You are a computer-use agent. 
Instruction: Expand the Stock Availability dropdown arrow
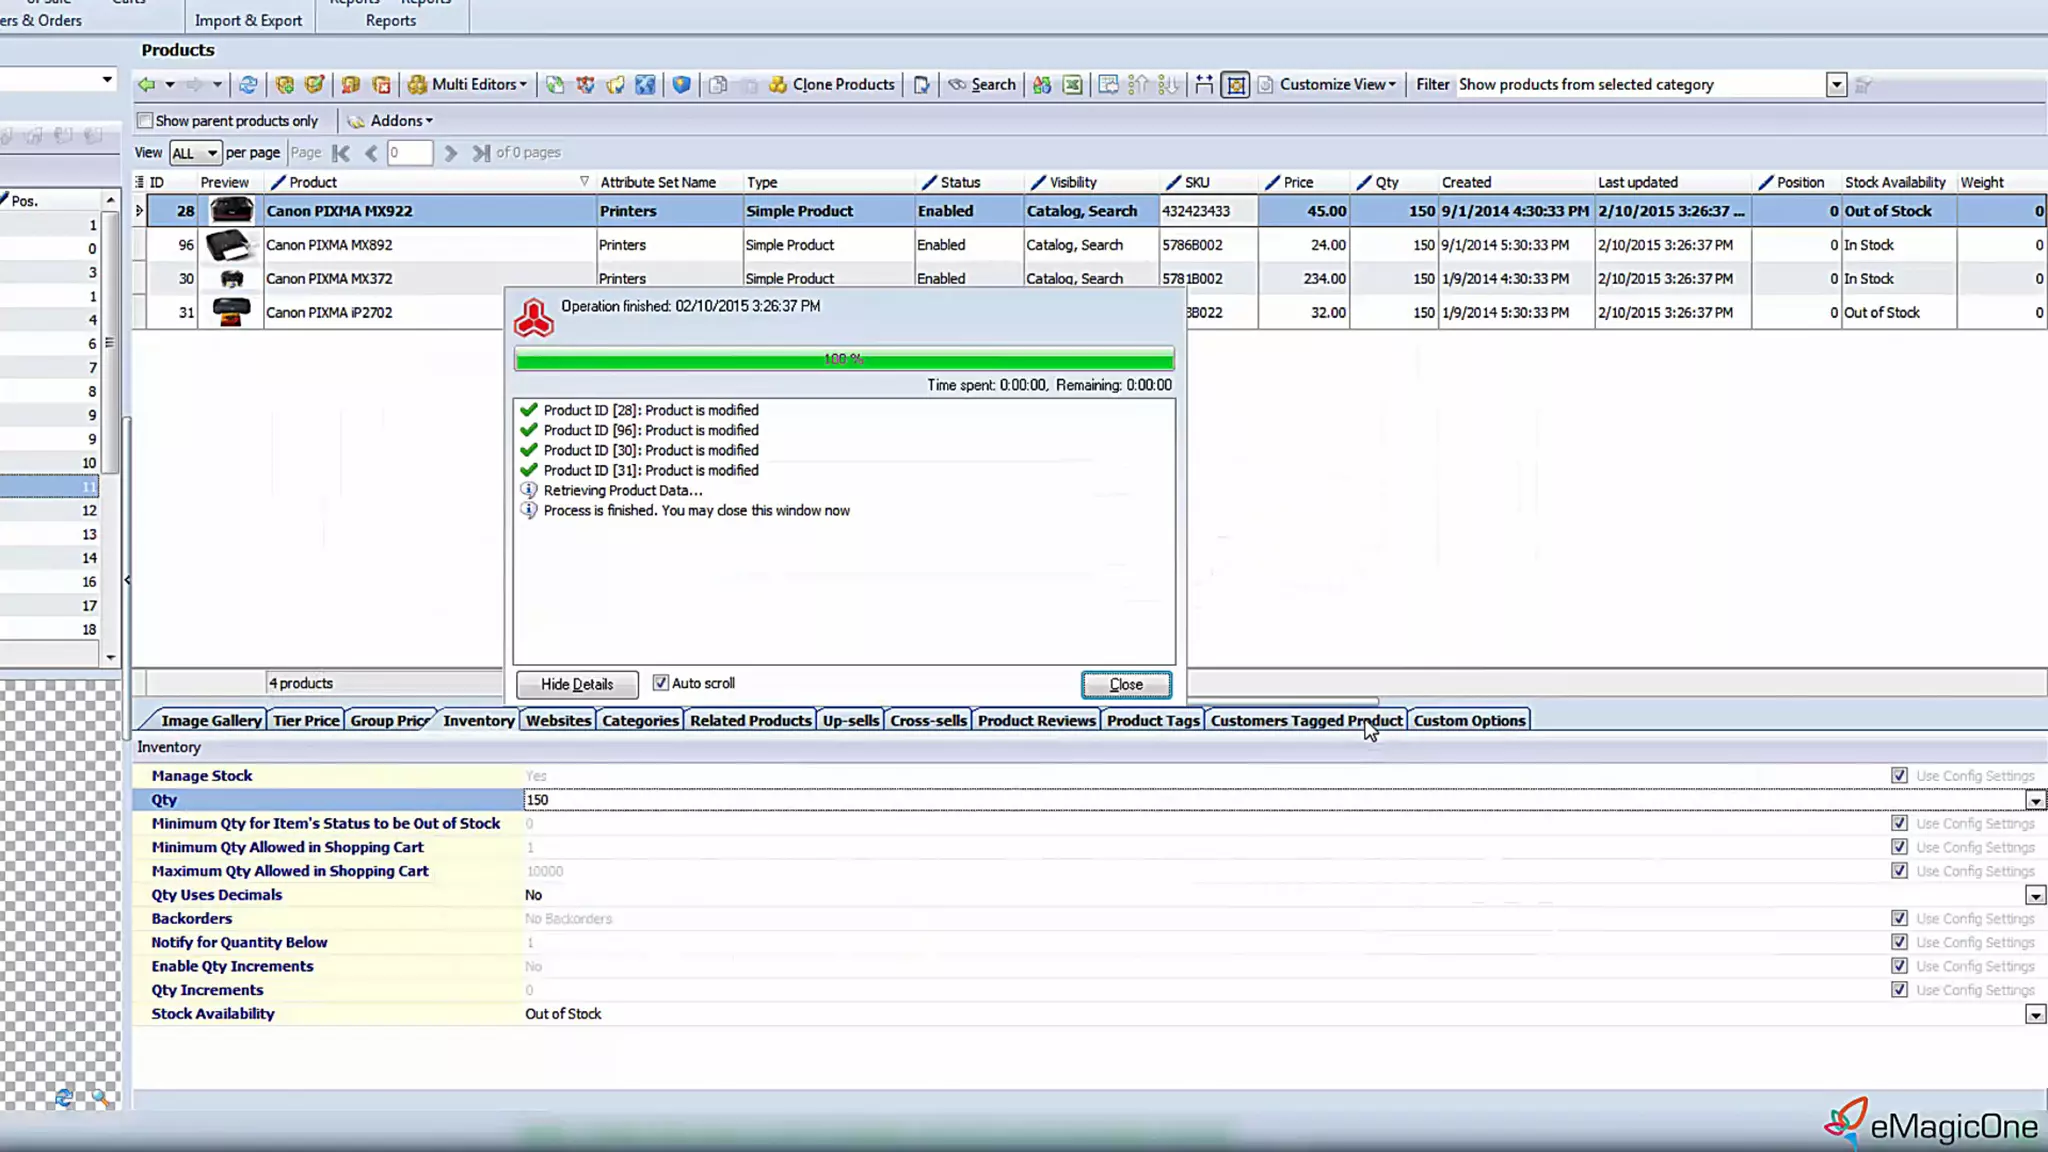pyautogui.click(x=2035, y=1014)
